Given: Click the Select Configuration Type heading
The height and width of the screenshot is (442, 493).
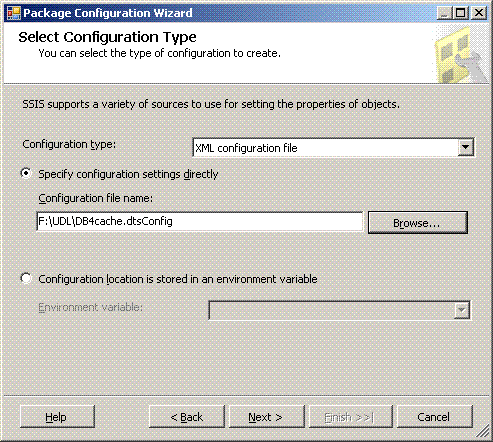Looking at the screenshot, I should [107, 37].
